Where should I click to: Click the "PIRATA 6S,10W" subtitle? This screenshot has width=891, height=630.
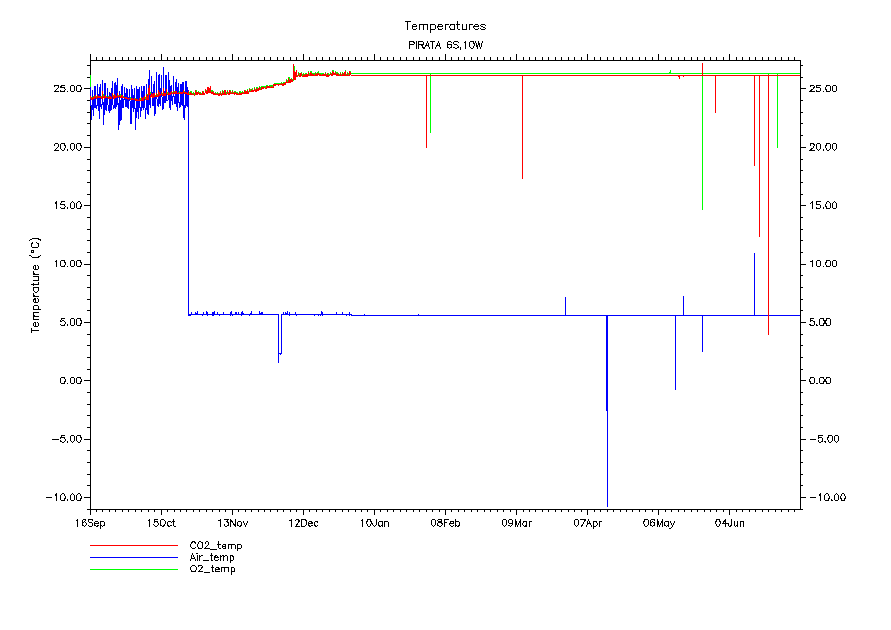point(445,46)
